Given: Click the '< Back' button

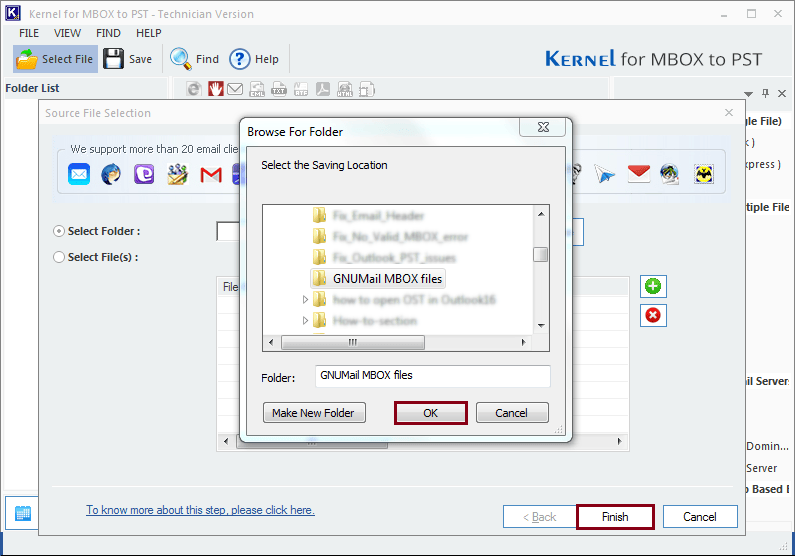Looking at the screenshot, I should (x=539, y=517).
